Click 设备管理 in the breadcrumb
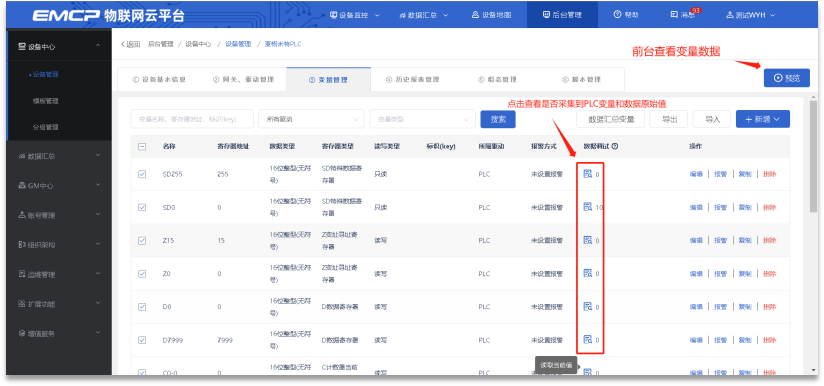The height and width of the screenshot is (386, 824). 238,44
